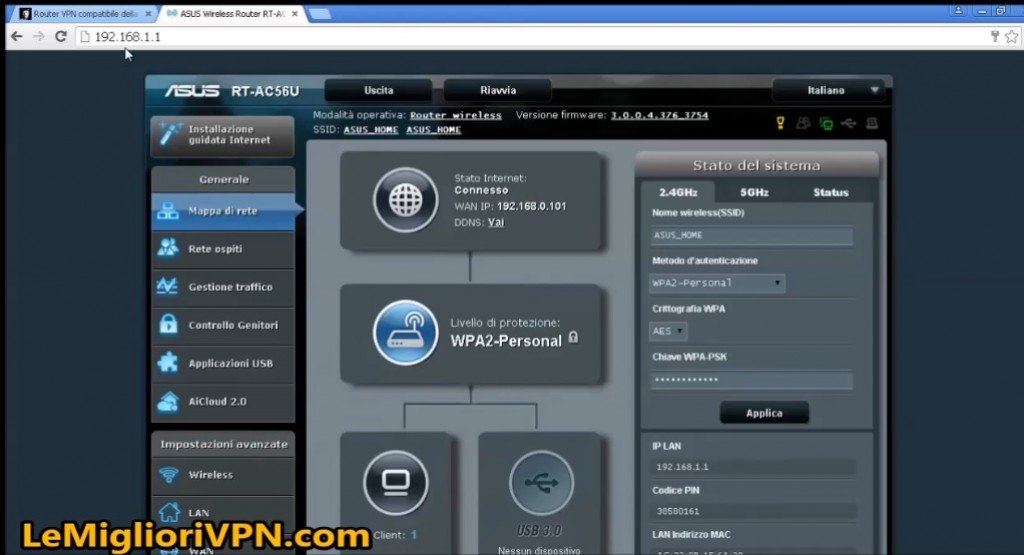Screen dimensions: 1024x555
Task: Click the Internet globe icon
Action: pos(406,200)
